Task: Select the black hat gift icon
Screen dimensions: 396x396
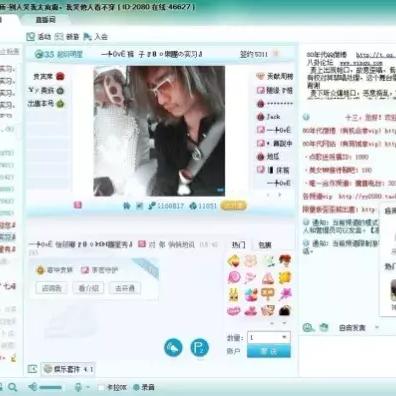Action: [285, 311]
